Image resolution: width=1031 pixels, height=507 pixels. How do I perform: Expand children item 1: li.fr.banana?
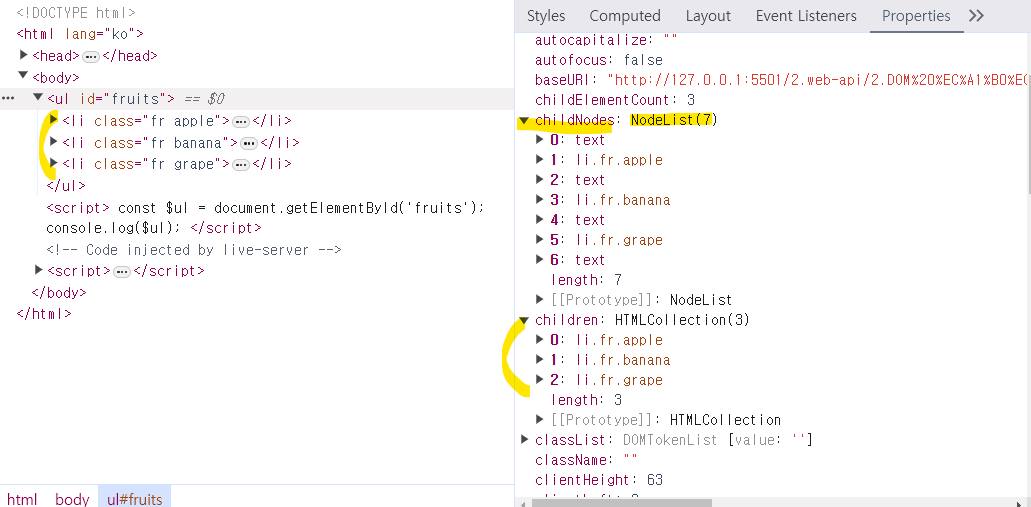click(540, 360)
